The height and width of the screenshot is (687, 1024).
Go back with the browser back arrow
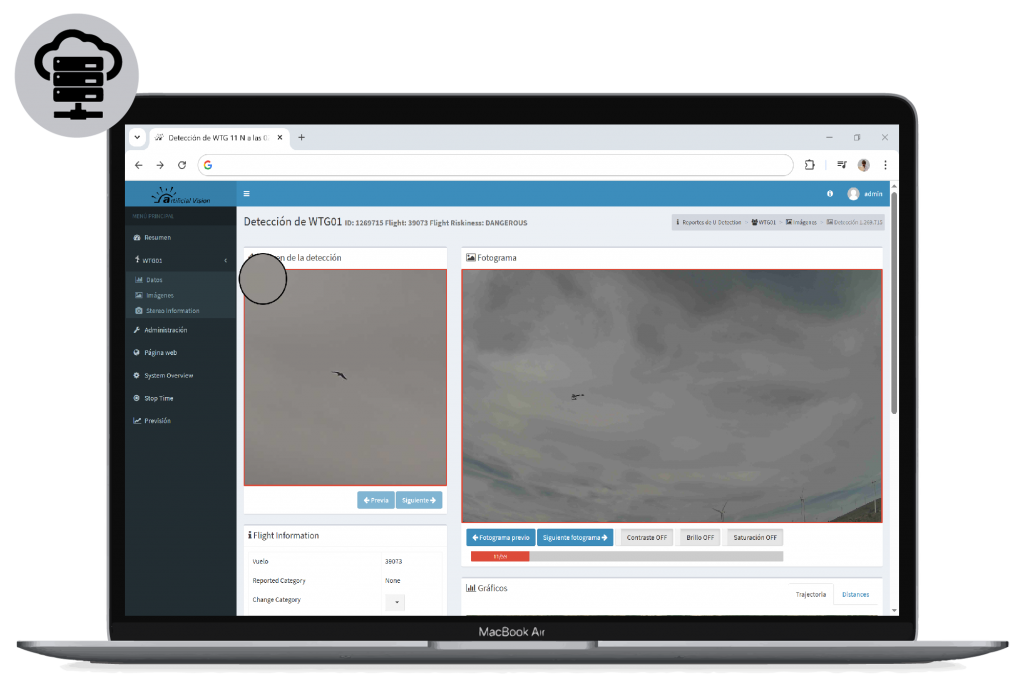point(138,165)
